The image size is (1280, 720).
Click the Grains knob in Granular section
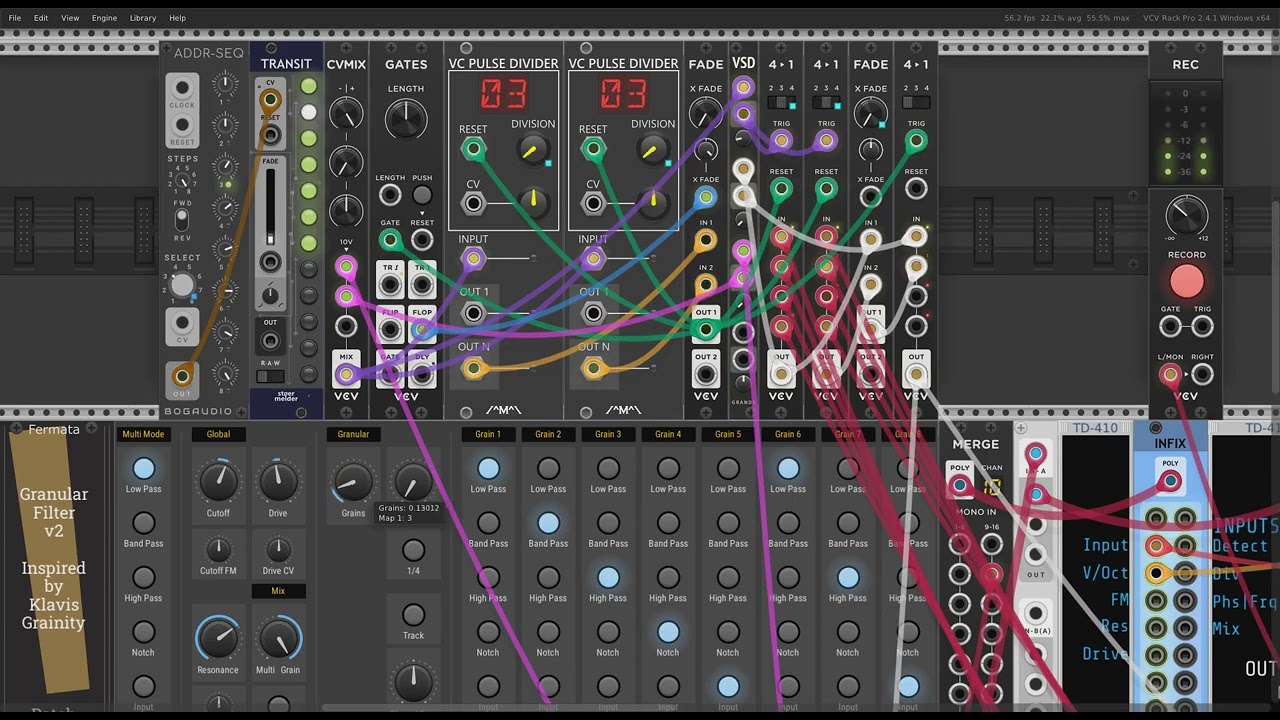point(352,482)
